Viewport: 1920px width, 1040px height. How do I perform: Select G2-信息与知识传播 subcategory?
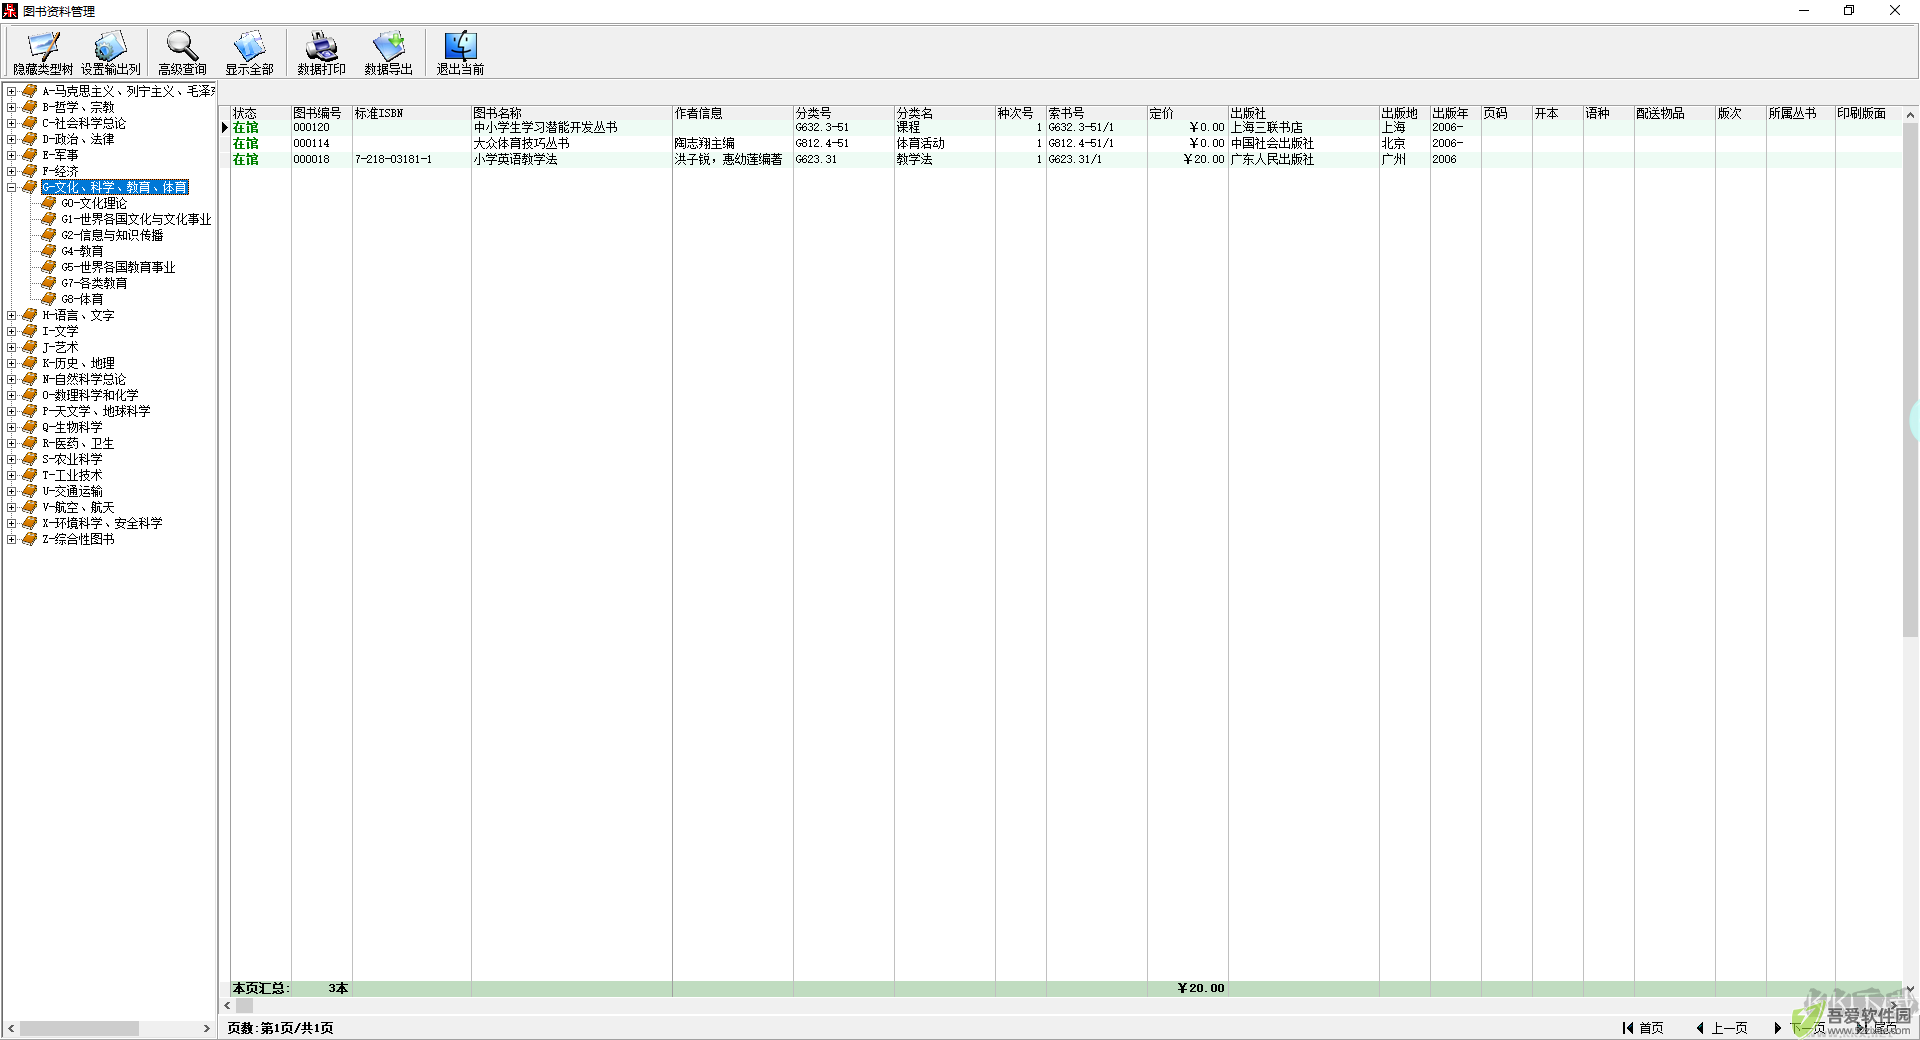click(112, 235)
